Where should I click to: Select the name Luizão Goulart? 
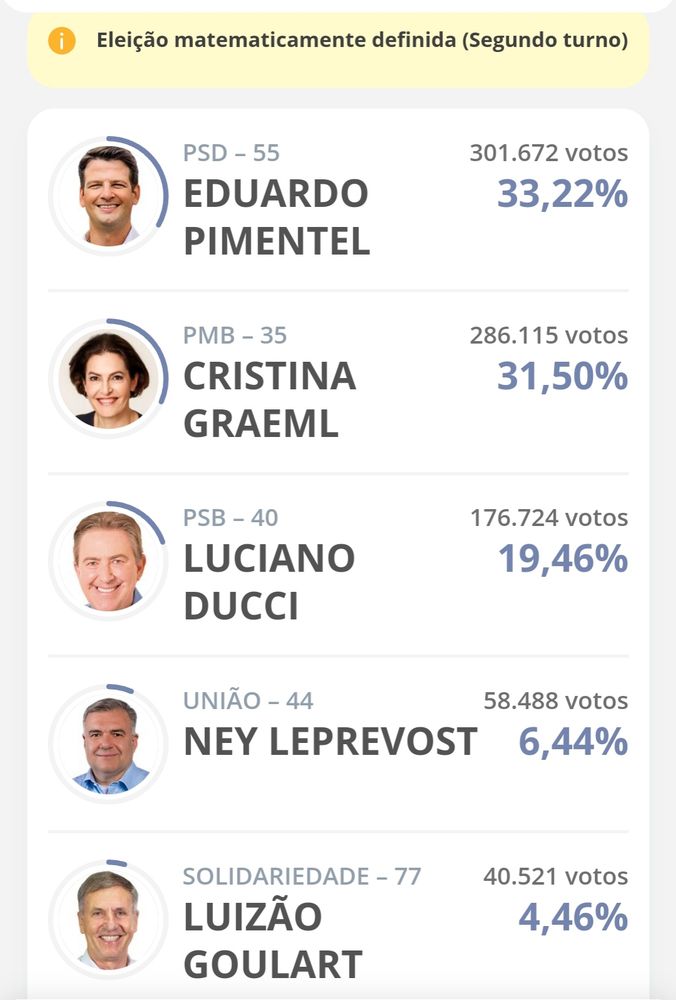[273, 941]
